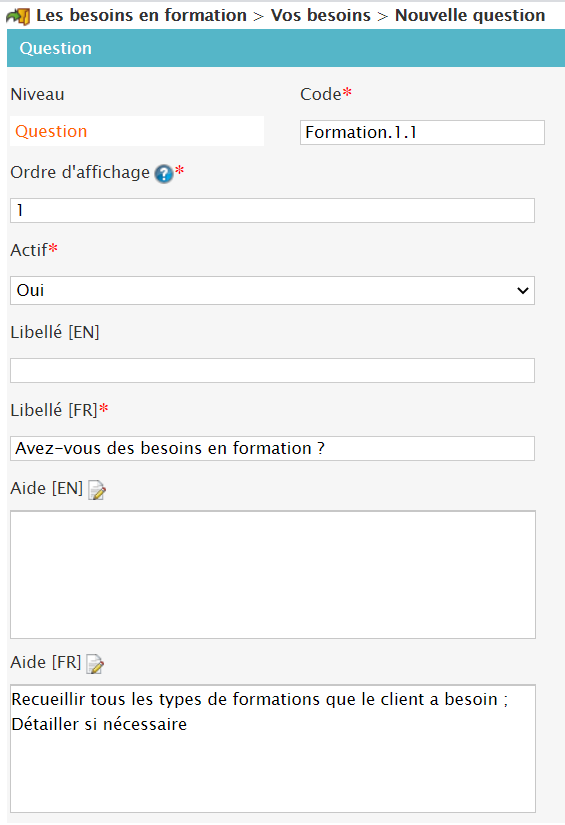Open the Ordre d'affichage help icon
The image size is (565, 825).
pyautogui.click(x=164, y=174)
